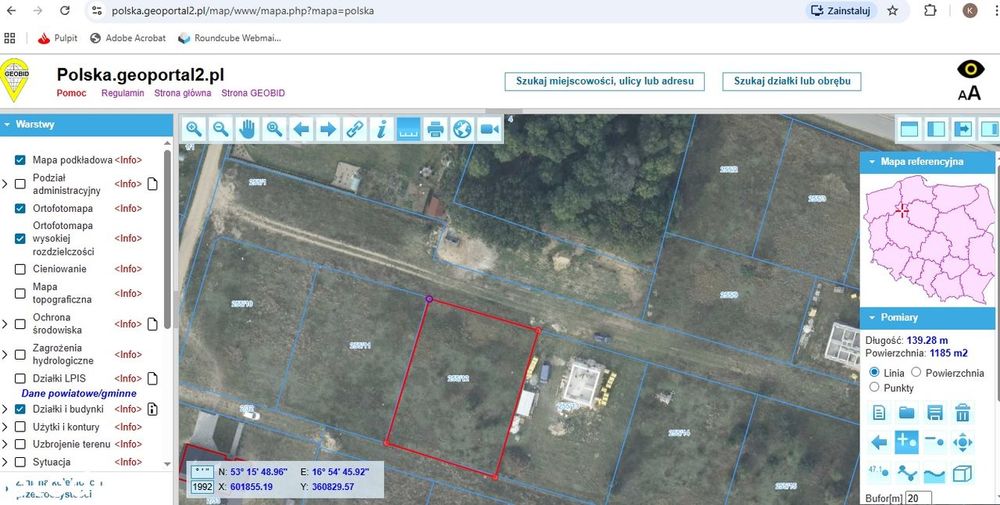Select the Powierzchnia radio button

pos(916,372)
